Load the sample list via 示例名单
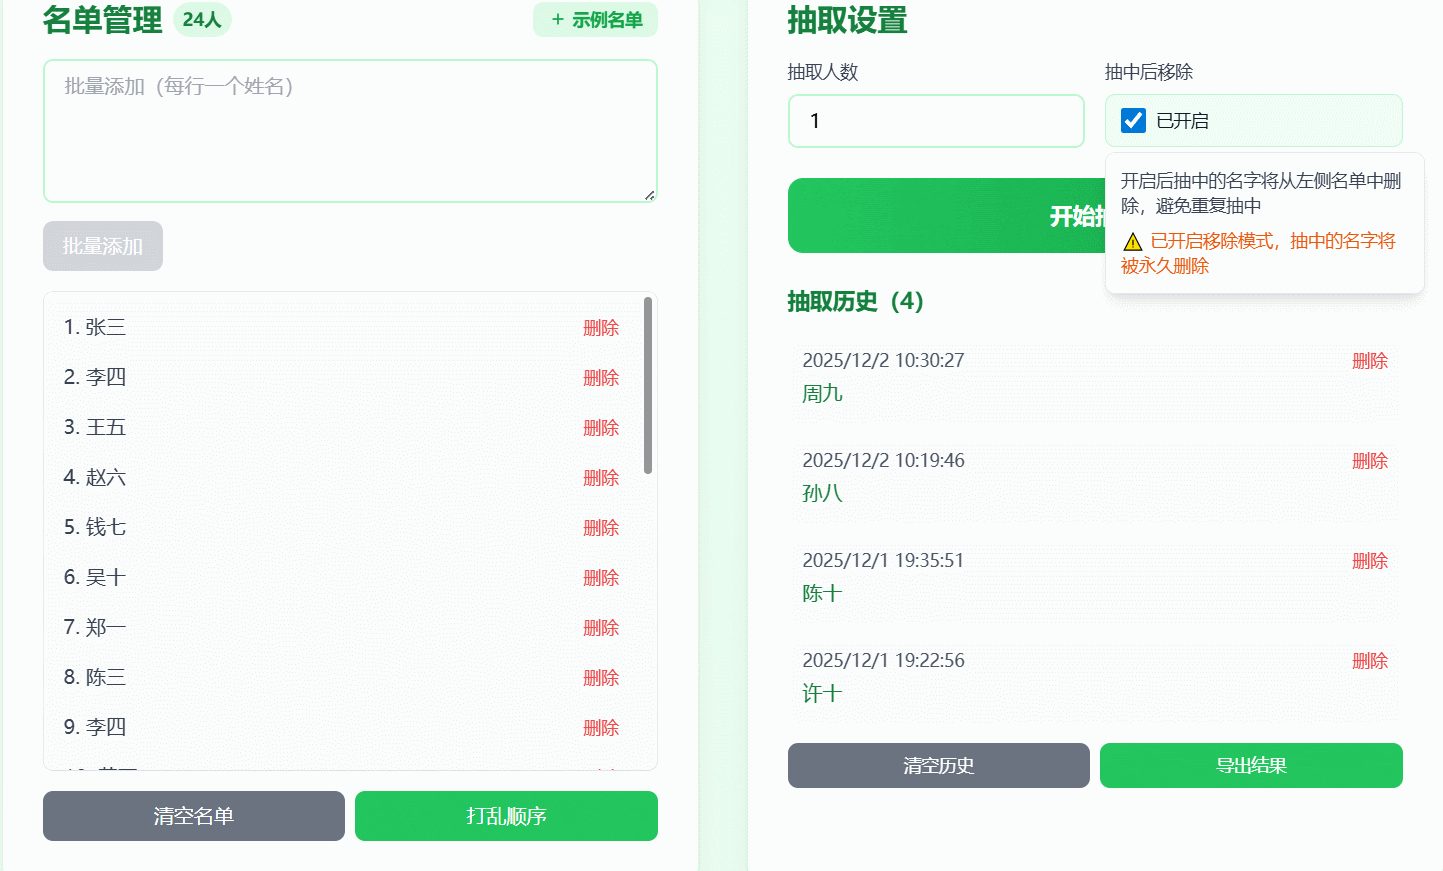 (595, 19)
